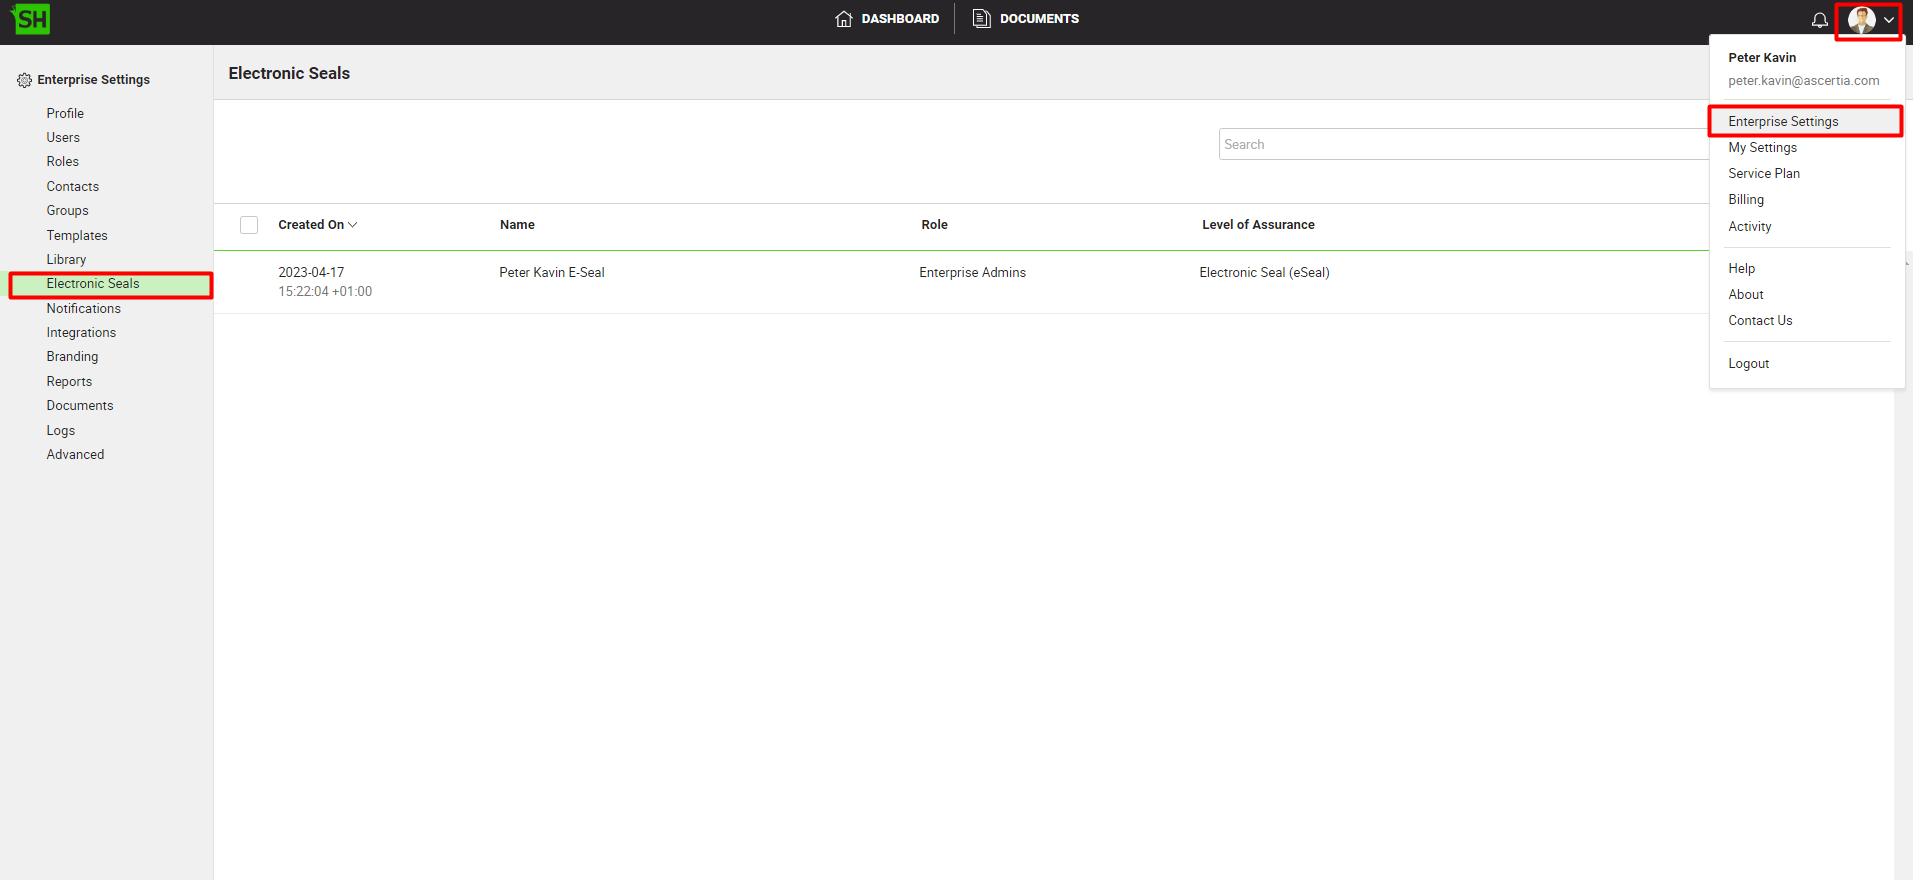Open Peter Kavin E-Seal row
Image resolution: width=1913 pixels, height=880 pixels.
tap(552, 273)
